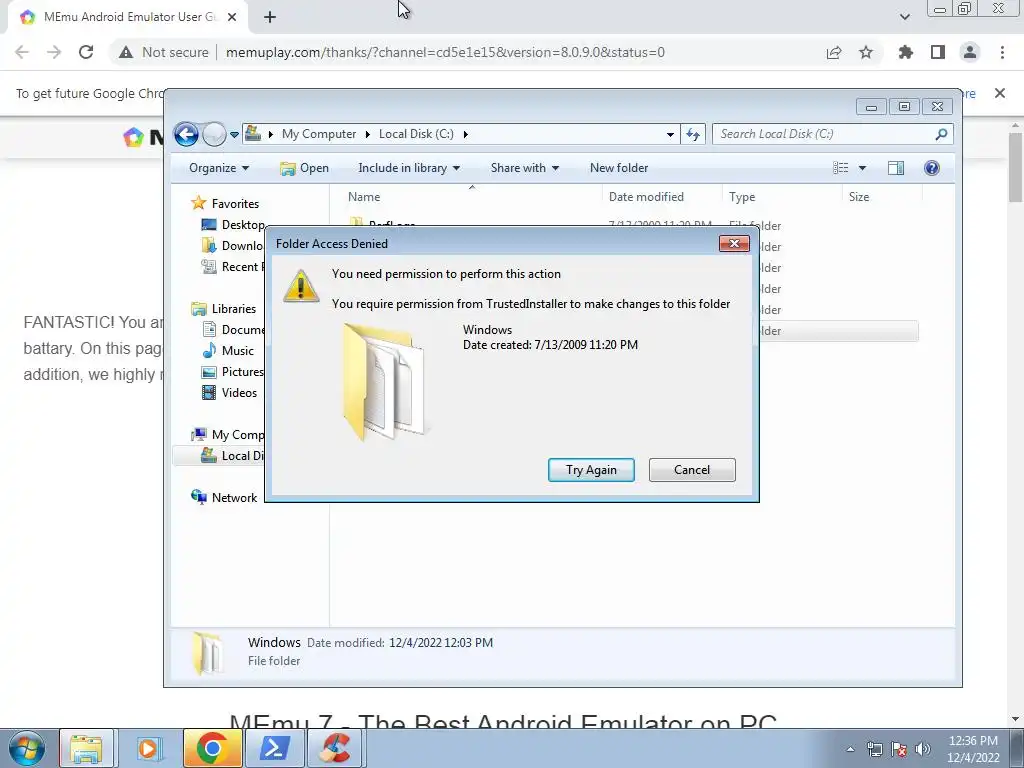Open a new Chrome tab
Image resolution: width=1024 pixels, height=768 pixels.
click(270, 18)
